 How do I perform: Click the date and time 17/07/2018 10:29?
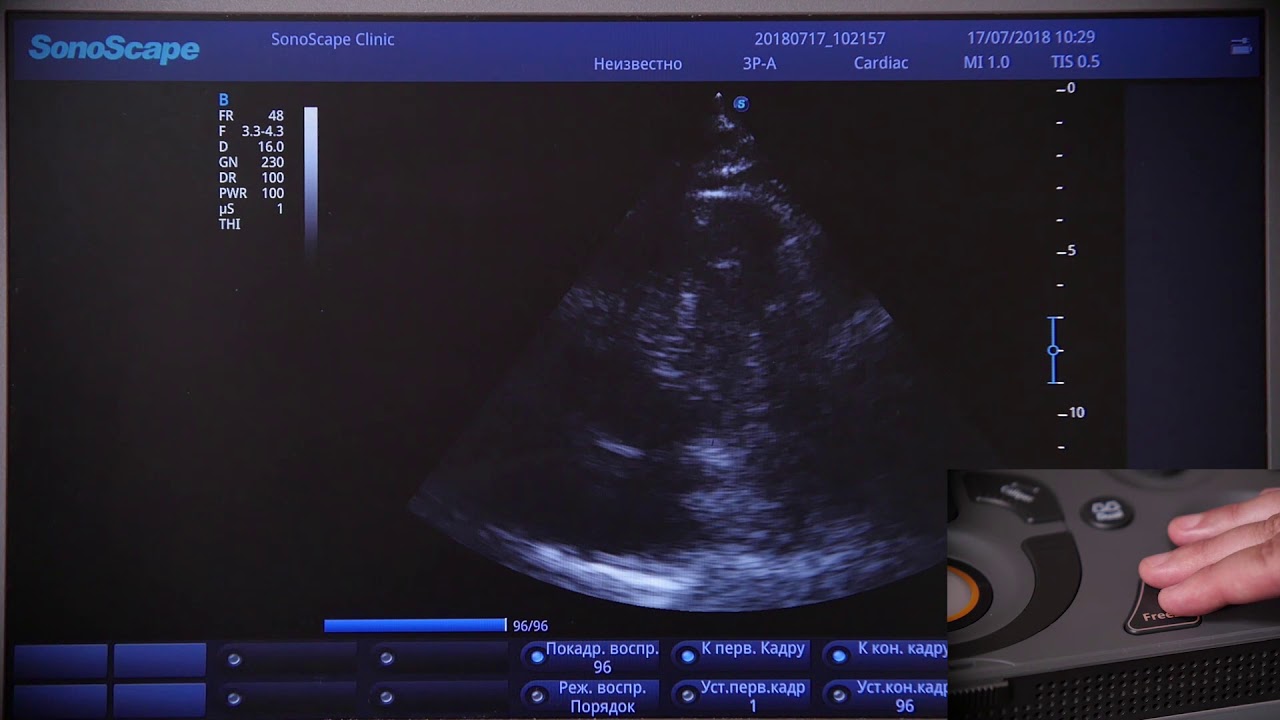(1031, 38)
